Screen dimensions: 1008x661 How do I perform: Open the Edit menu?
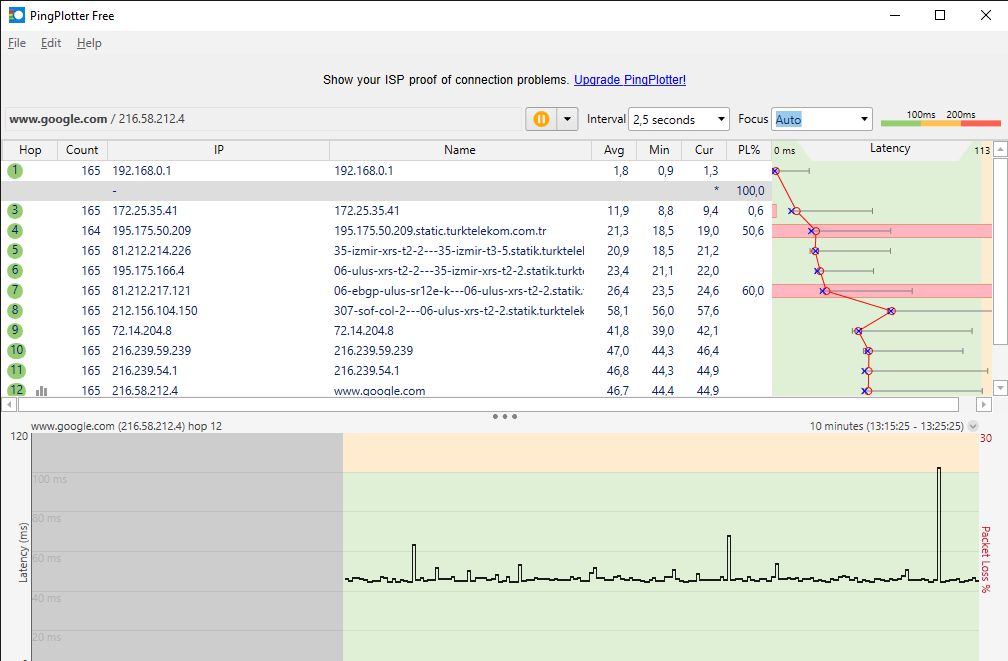[51, 43]
